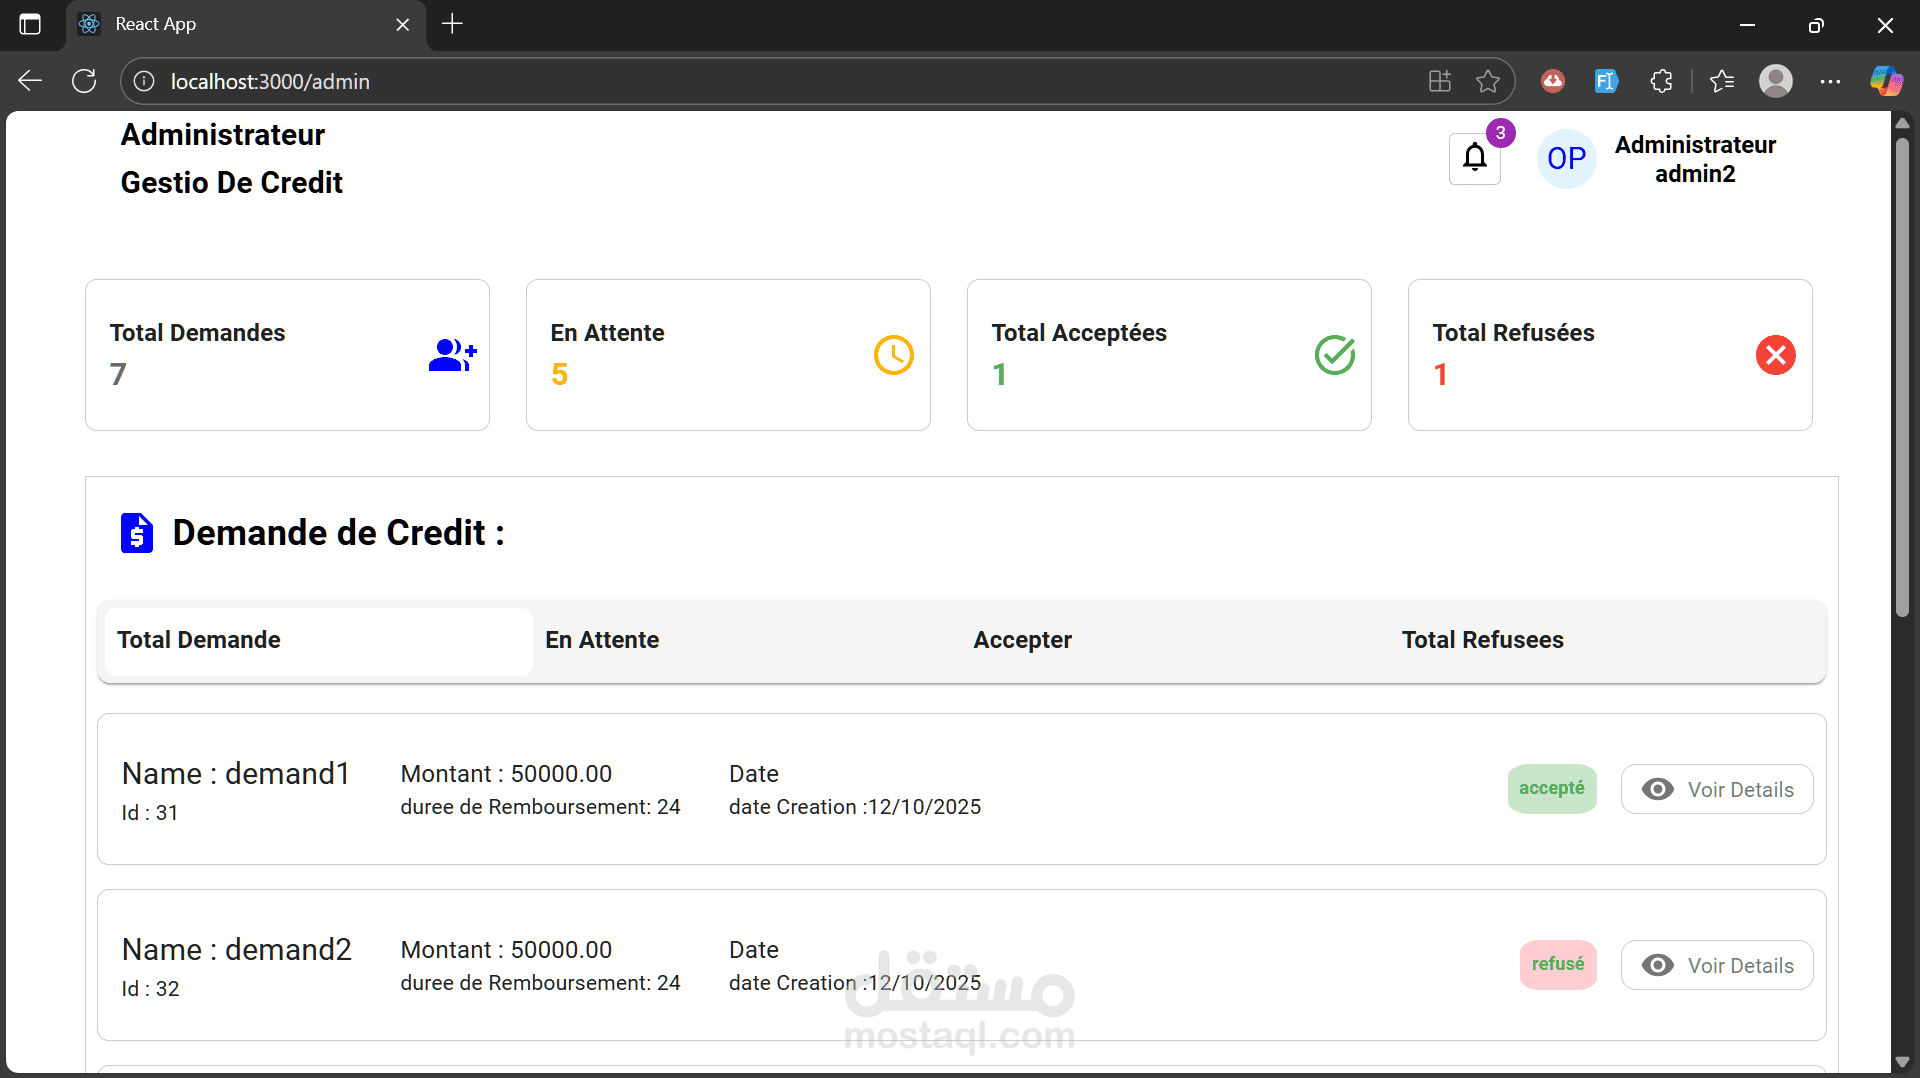Switch to the Total Refusees tab
The width and height of the screenshot is (1920, 1078).
coord(1603,641)
